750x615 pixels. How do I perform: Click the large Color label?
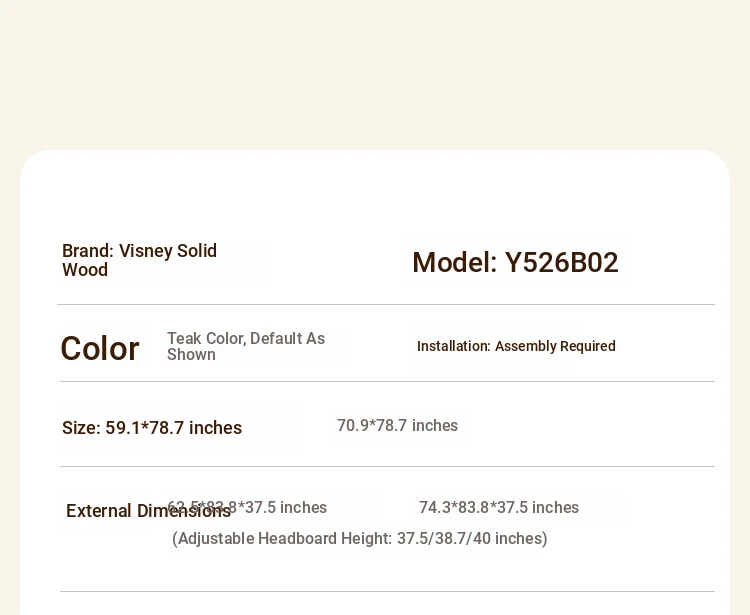click(x=100, y=348)
